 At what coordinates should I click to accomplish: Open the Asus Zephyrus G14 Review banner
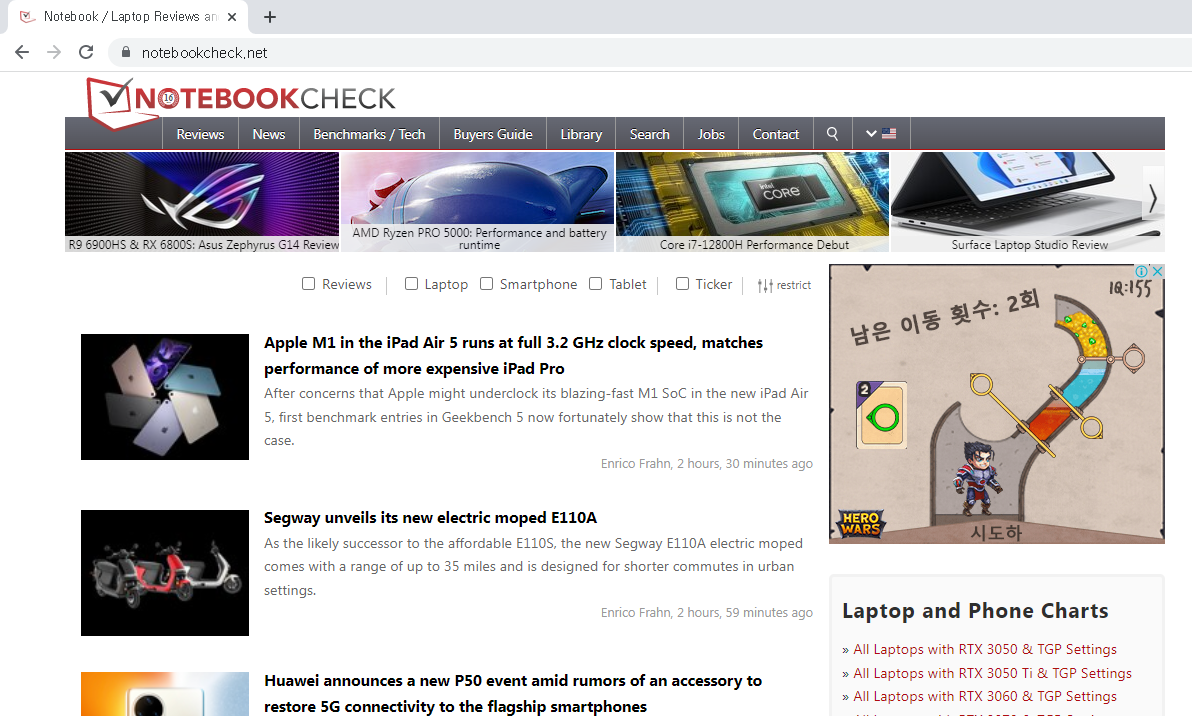202,201
